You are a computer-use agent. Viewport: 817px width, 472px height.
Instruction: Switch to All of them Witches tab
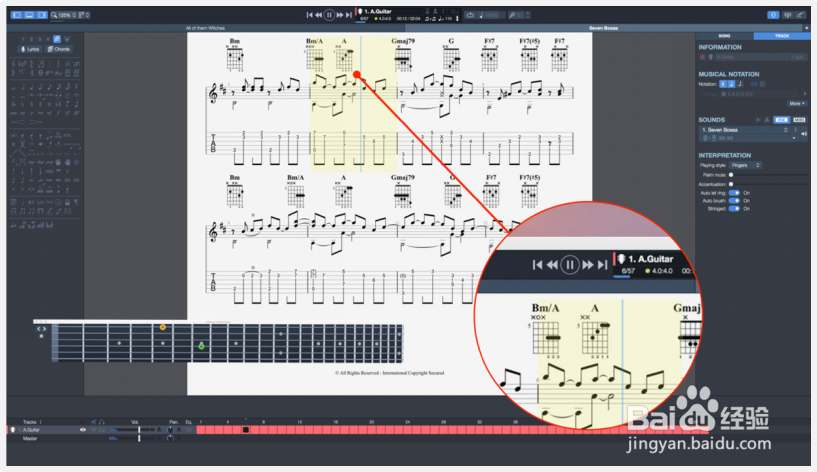pos(205,28)
